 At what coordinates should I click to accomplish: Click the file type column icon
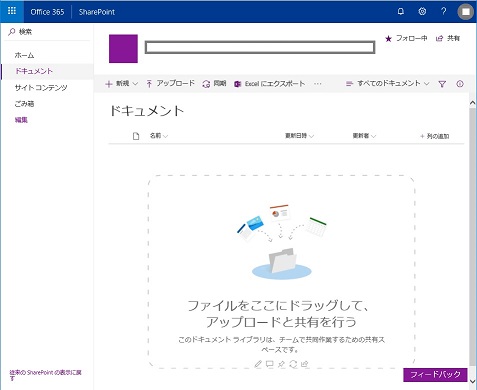(136, 136)
